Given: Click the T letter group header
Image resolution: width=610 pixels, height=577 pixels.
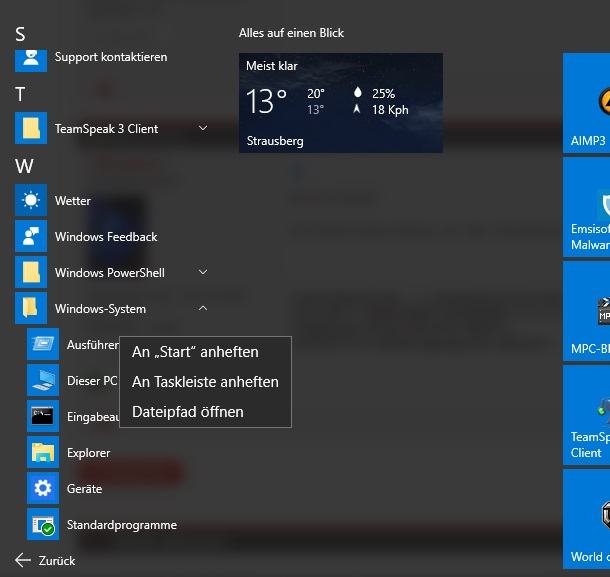Looking at the screenshot, I should (x=20, y=94).
